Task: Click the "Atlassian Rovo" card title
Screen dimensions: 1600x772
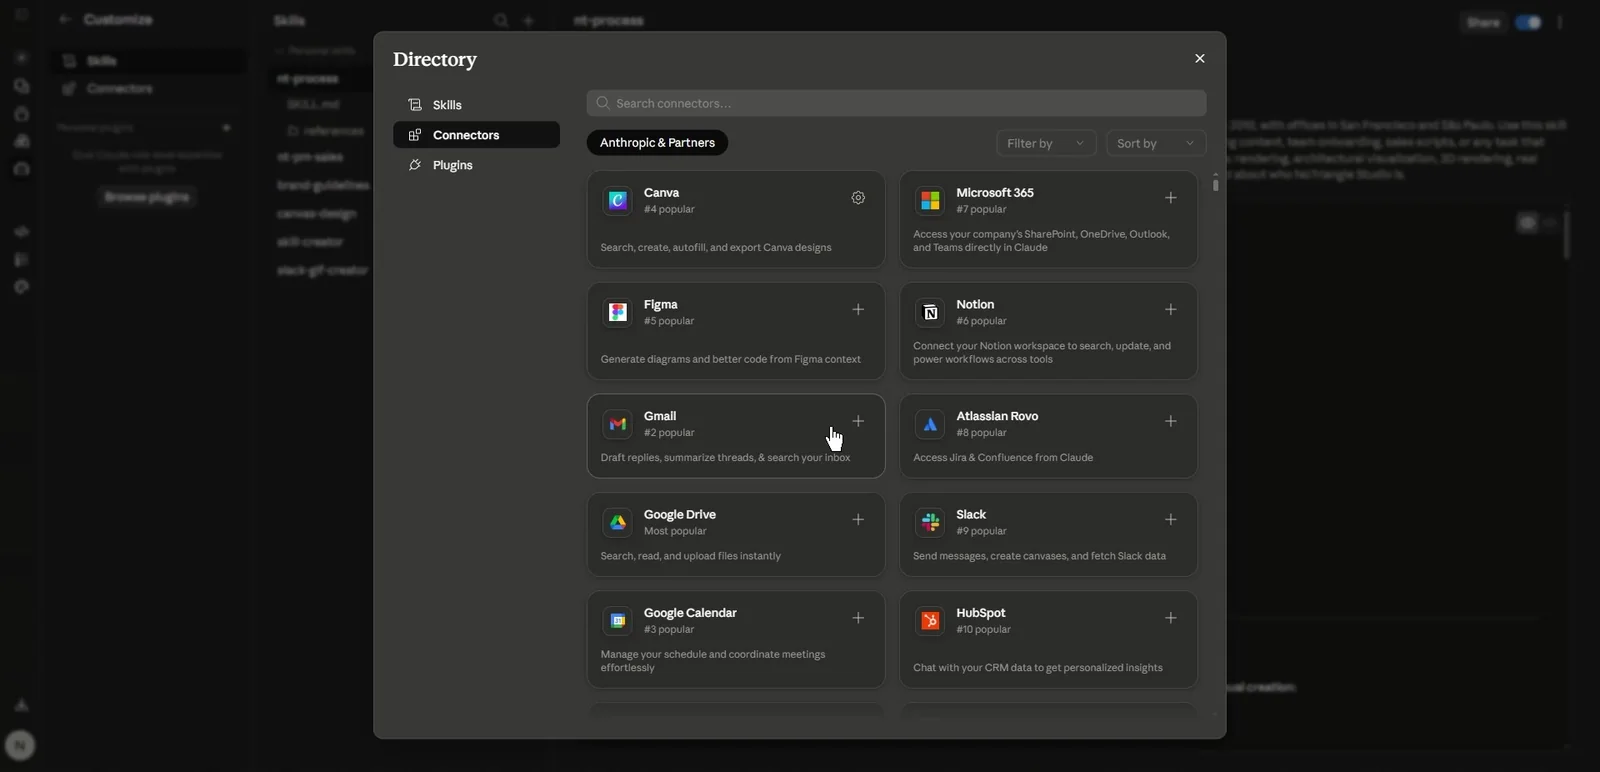Action: click(x=997, y=416)
